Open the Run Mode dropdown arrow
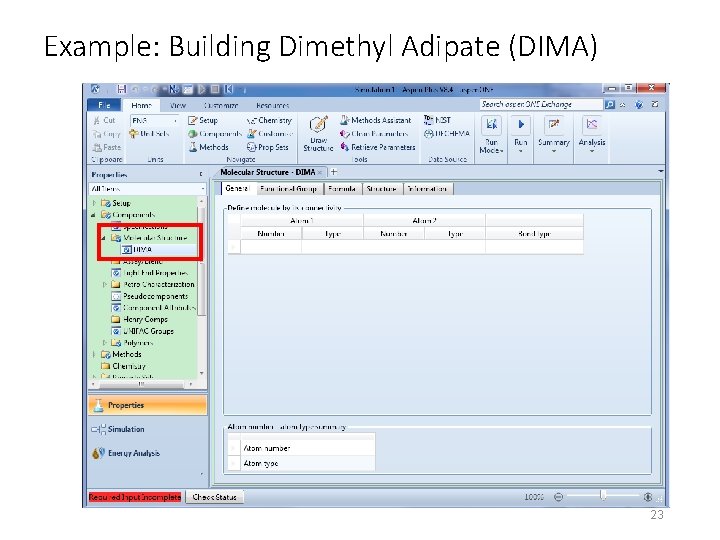This screenshot has height=540, width=720. click(501, 151)
